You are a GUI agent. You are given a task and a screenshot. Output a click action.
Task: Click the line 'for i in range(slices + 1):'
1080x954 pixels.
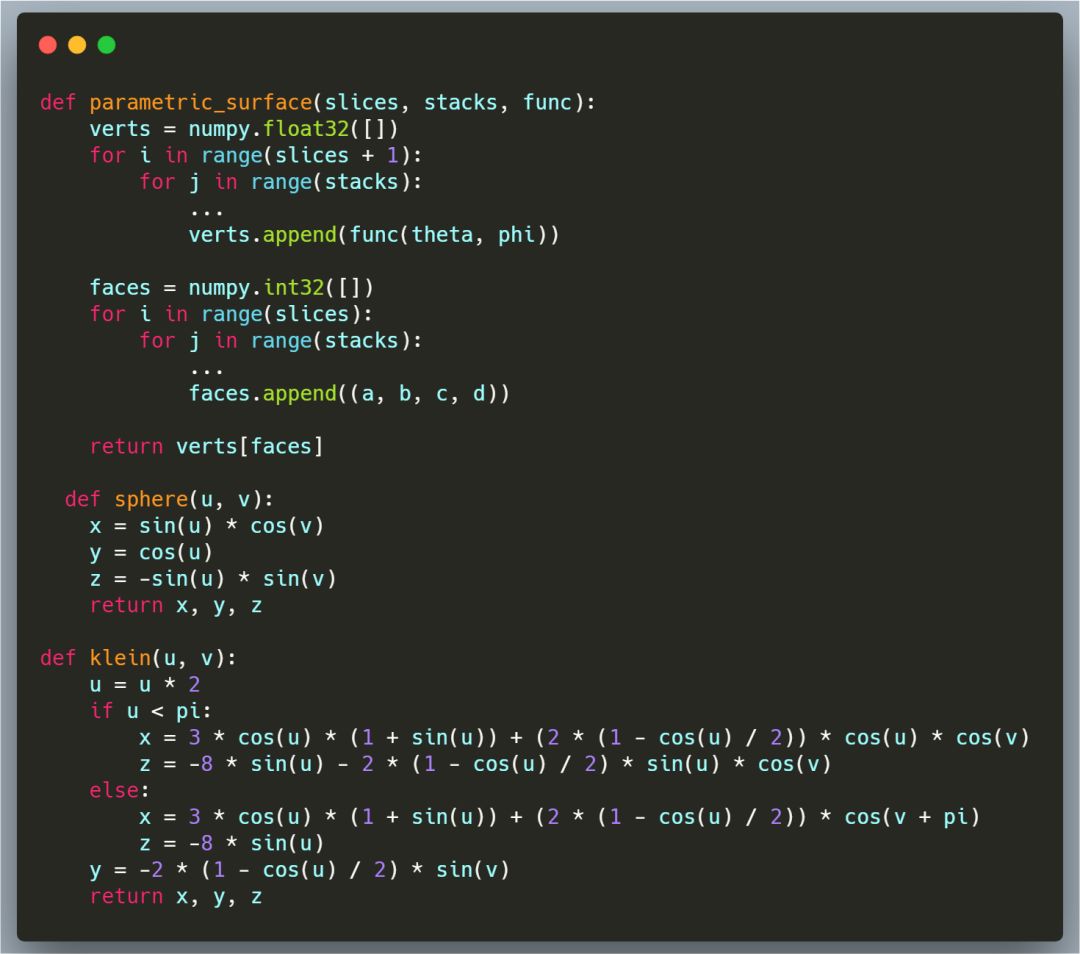256,156
